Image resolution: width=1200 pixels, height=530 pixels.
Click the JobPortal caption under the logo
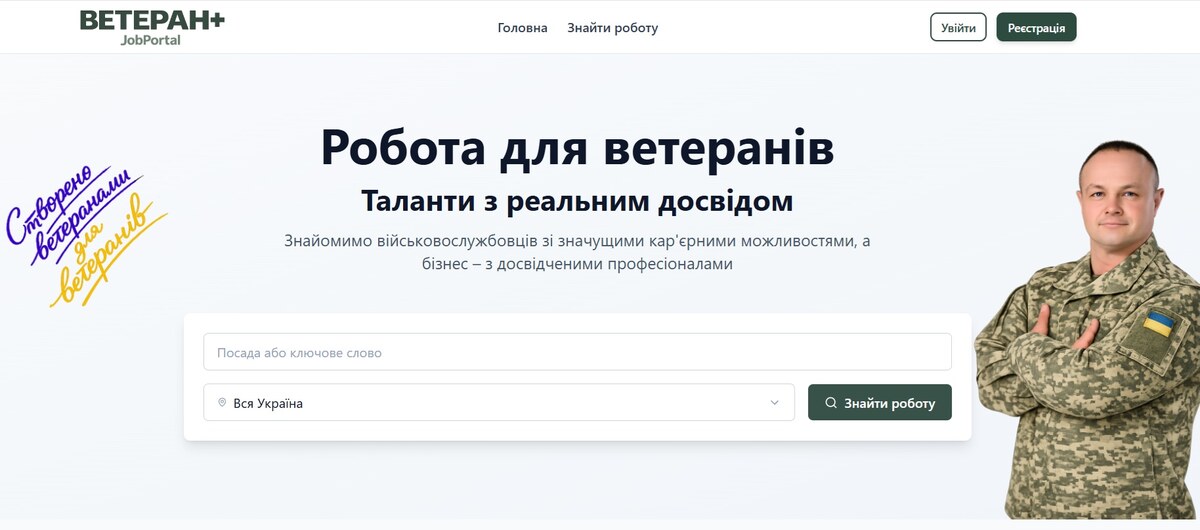tap(151, 40)
